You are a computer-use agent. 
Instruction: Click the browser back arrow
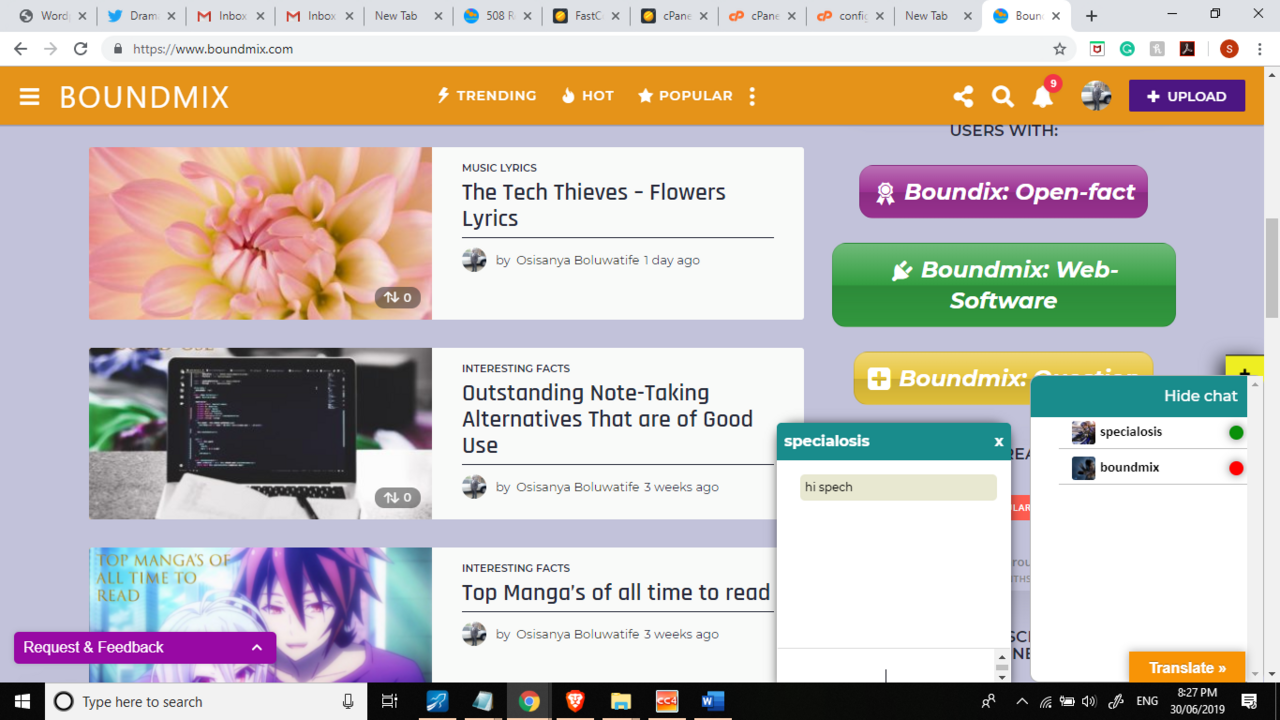(x=21, y=49)
